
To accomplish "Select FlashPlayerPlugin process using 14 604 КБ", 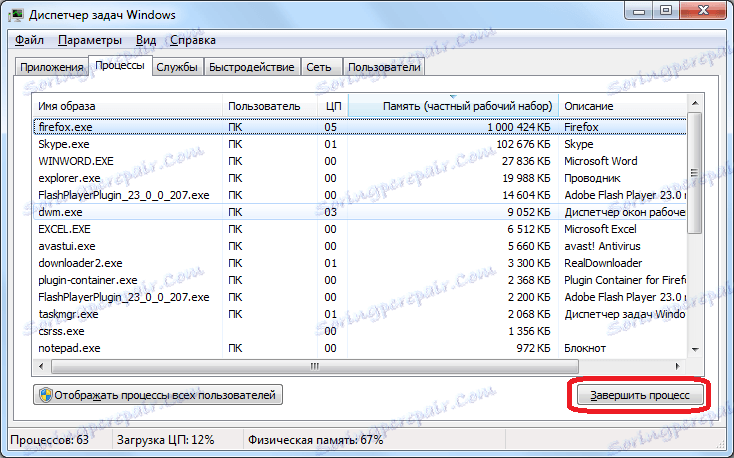I will point(360,195).
